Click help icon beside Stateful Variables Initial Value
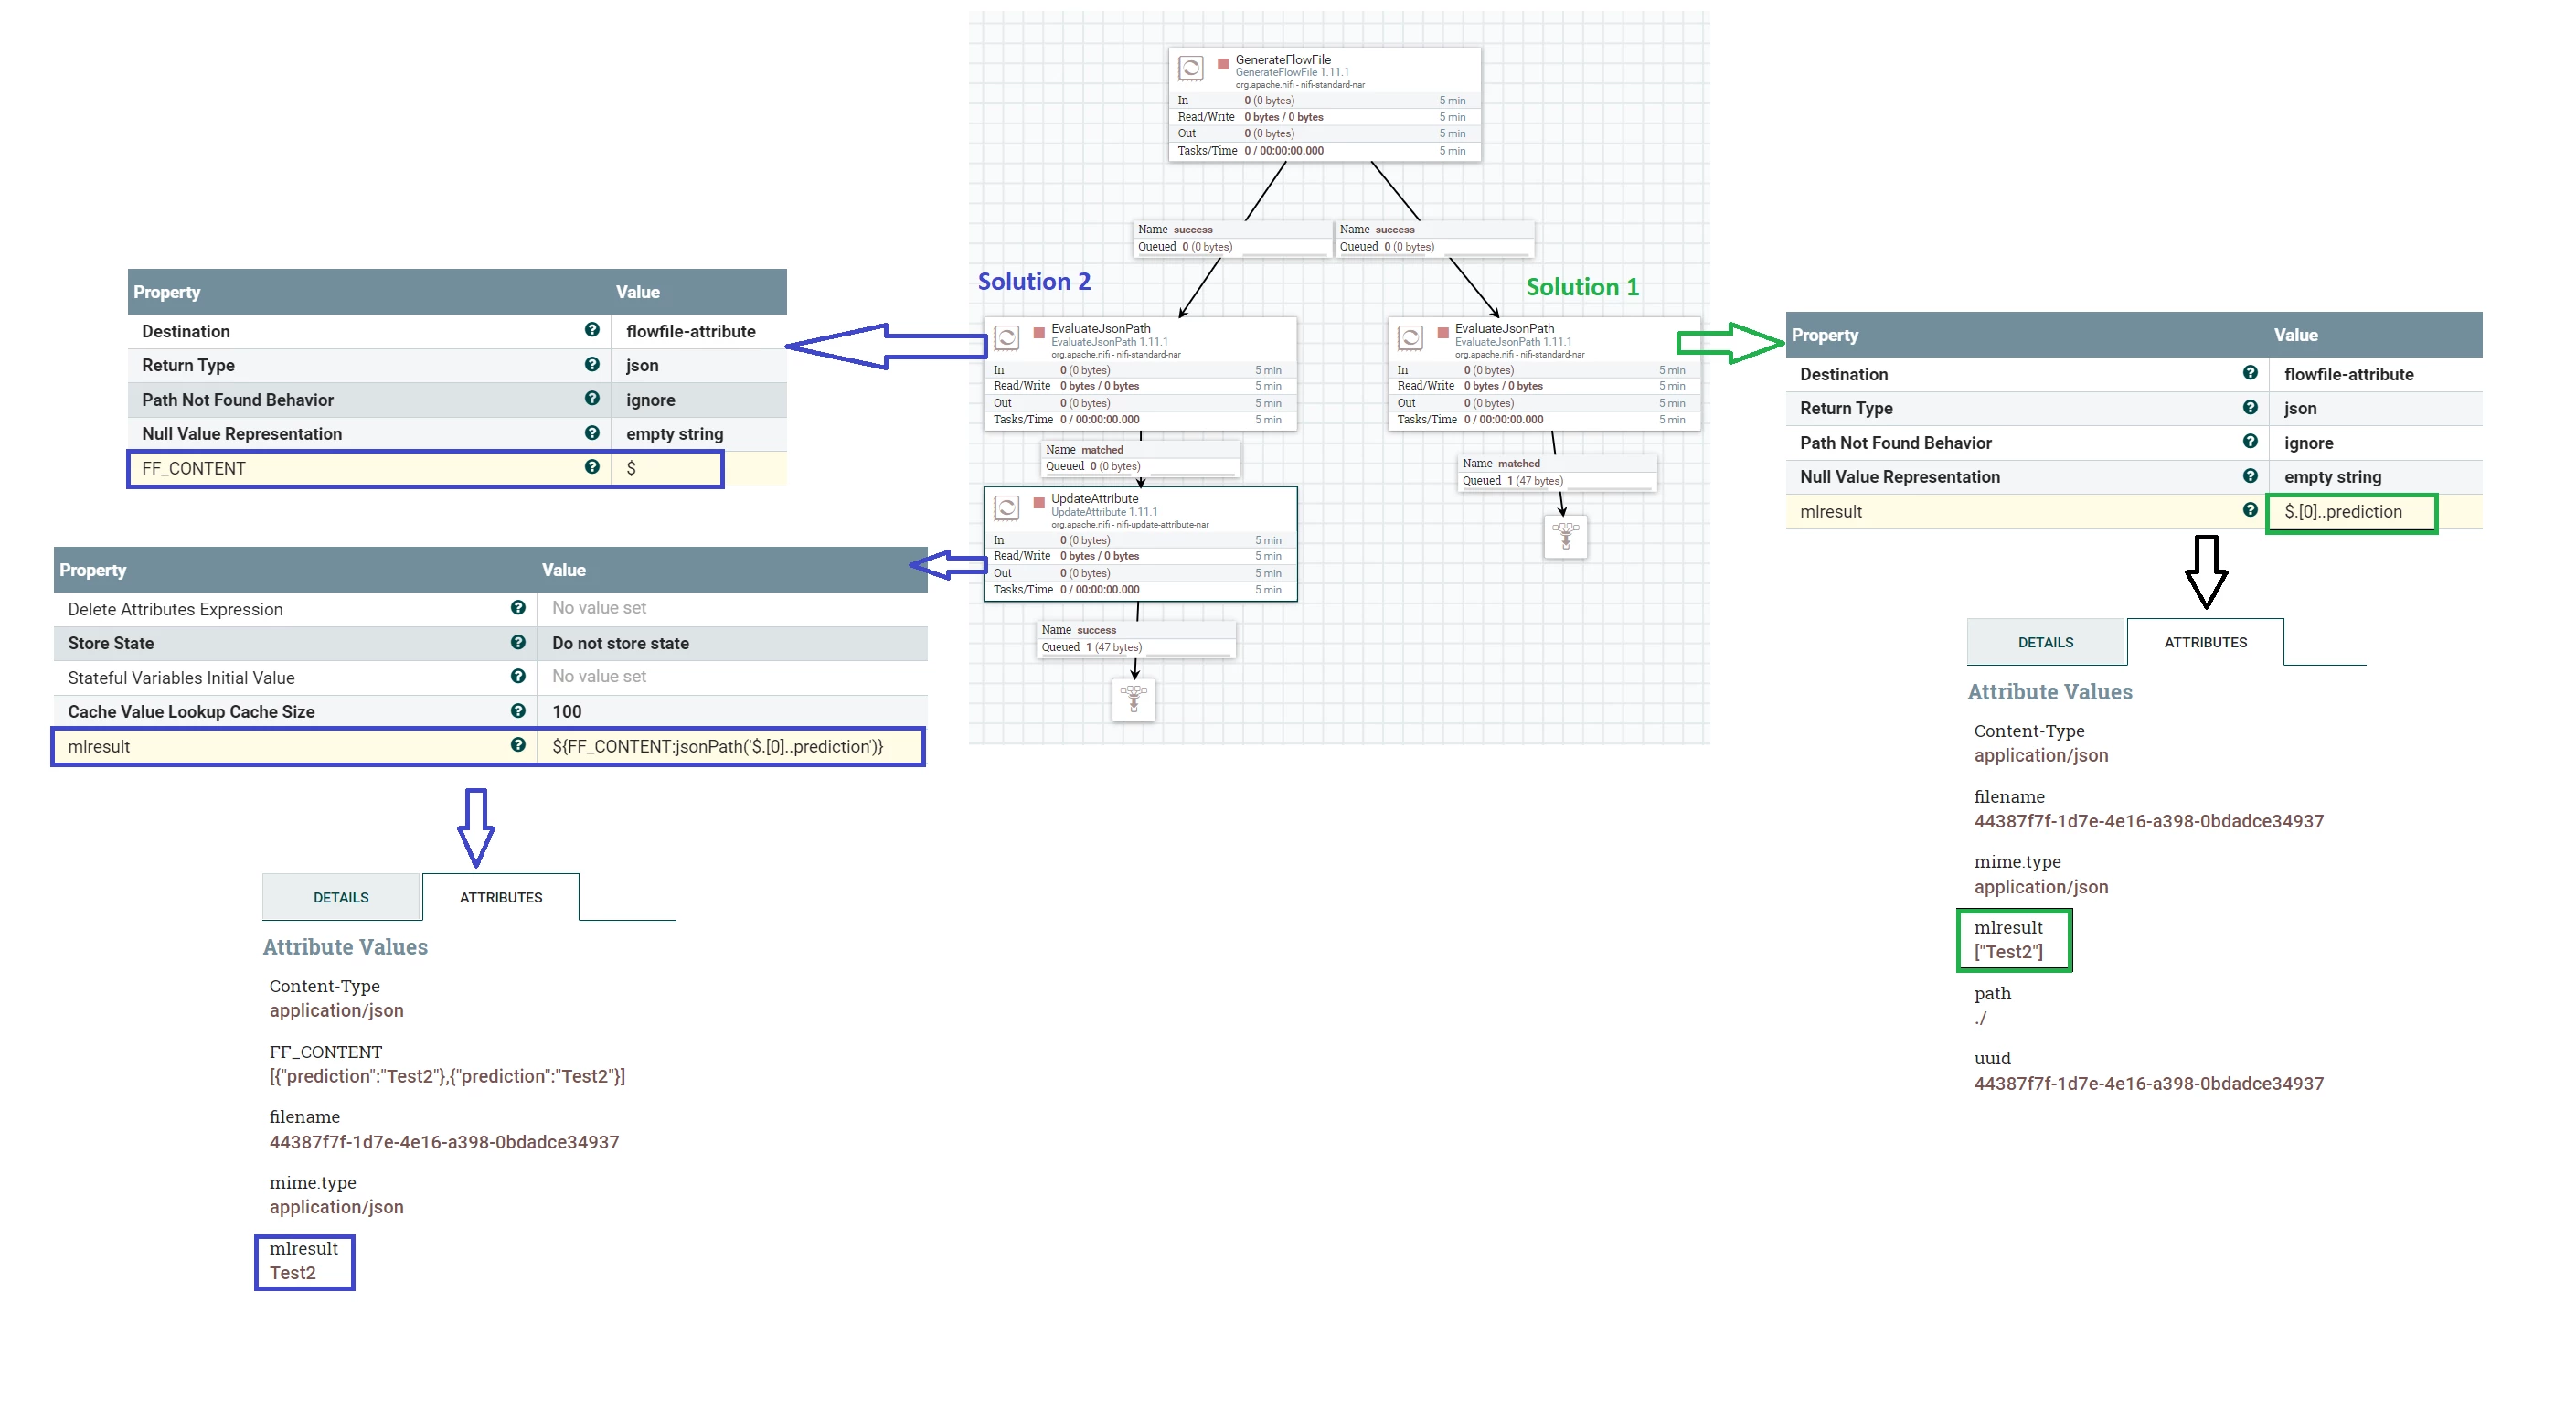Screen dimensions: 2576x1420 point(518,676)
